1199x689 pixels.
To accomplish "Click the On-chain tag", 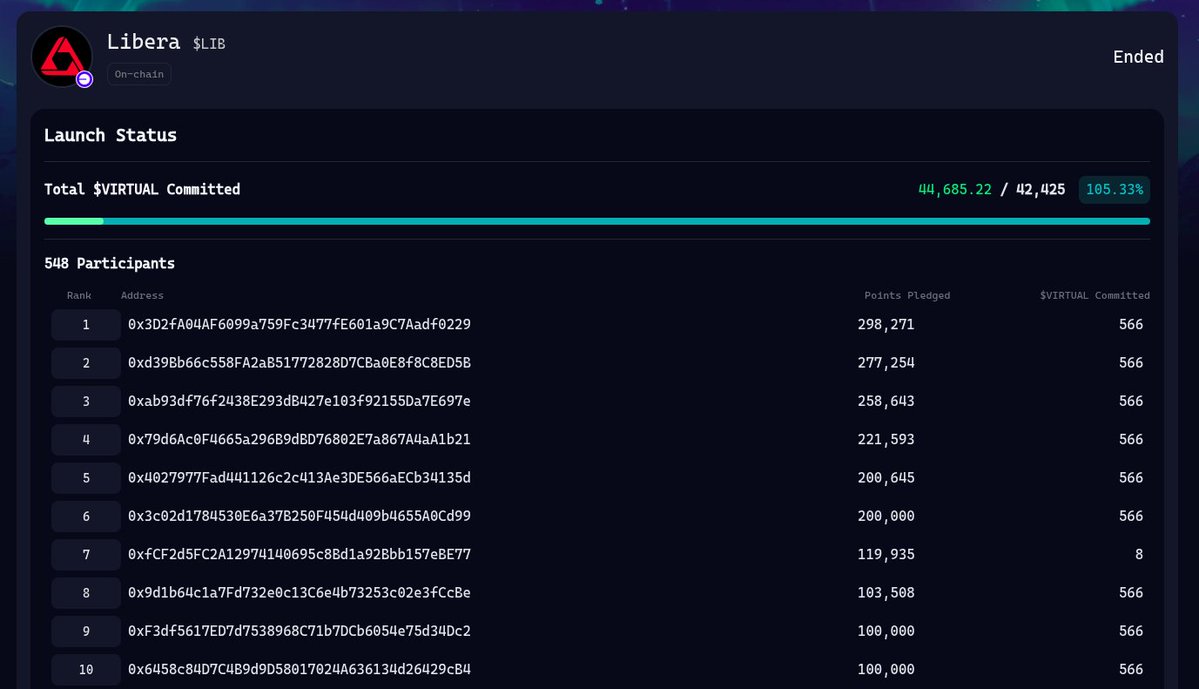I will [139, 74].
